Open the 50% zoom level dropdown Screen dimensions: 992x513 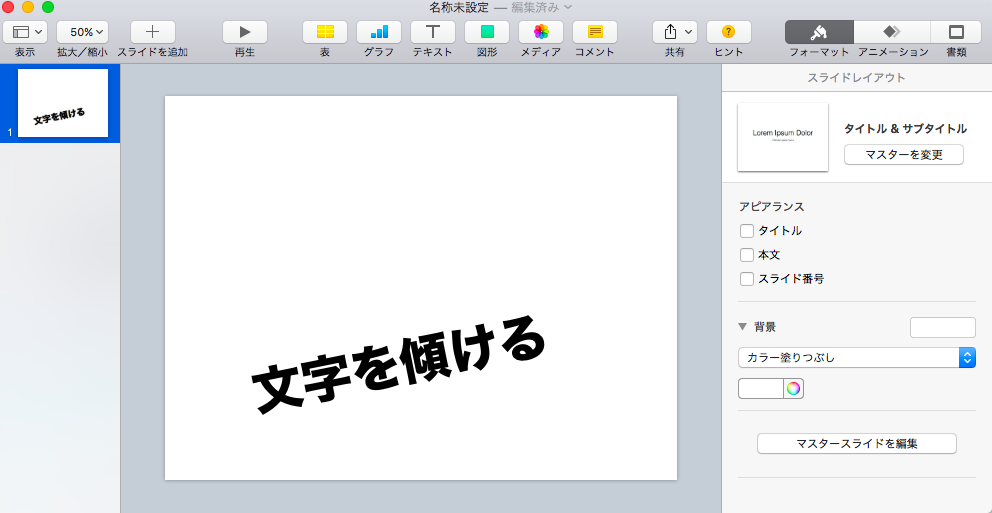(82, 32)
